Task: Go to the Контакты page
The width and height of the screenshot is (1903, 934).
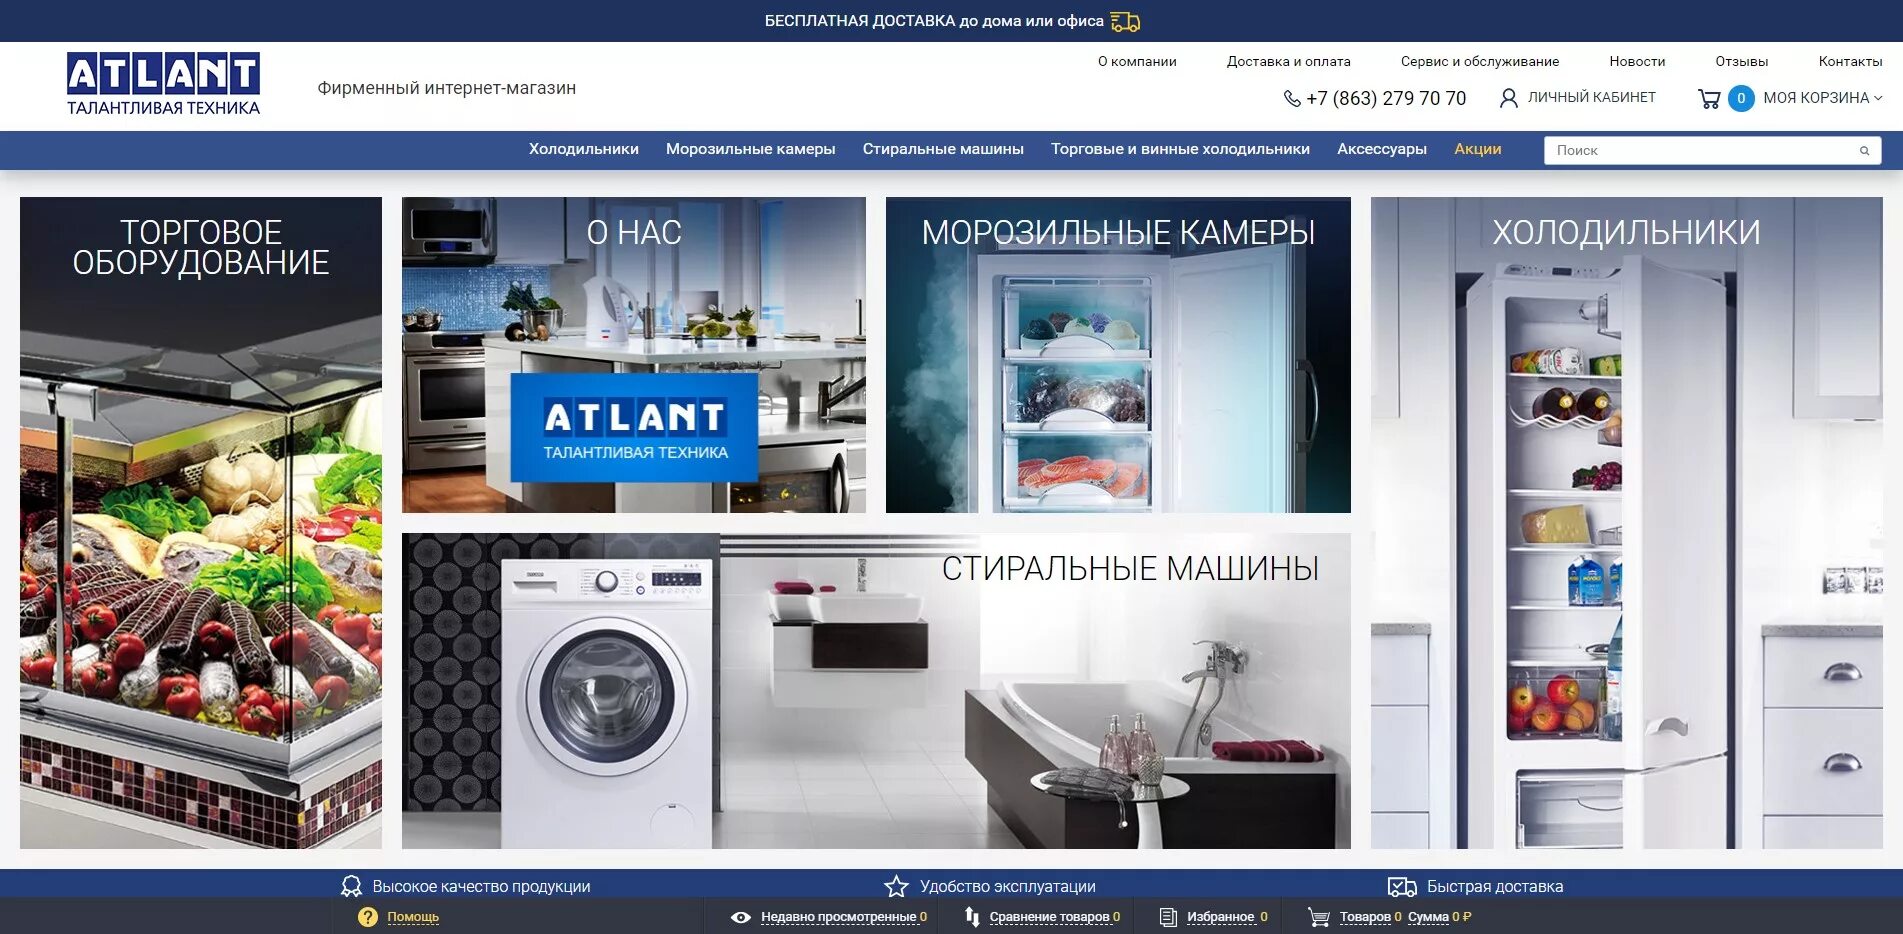Action: click(x=1850, y=61)
